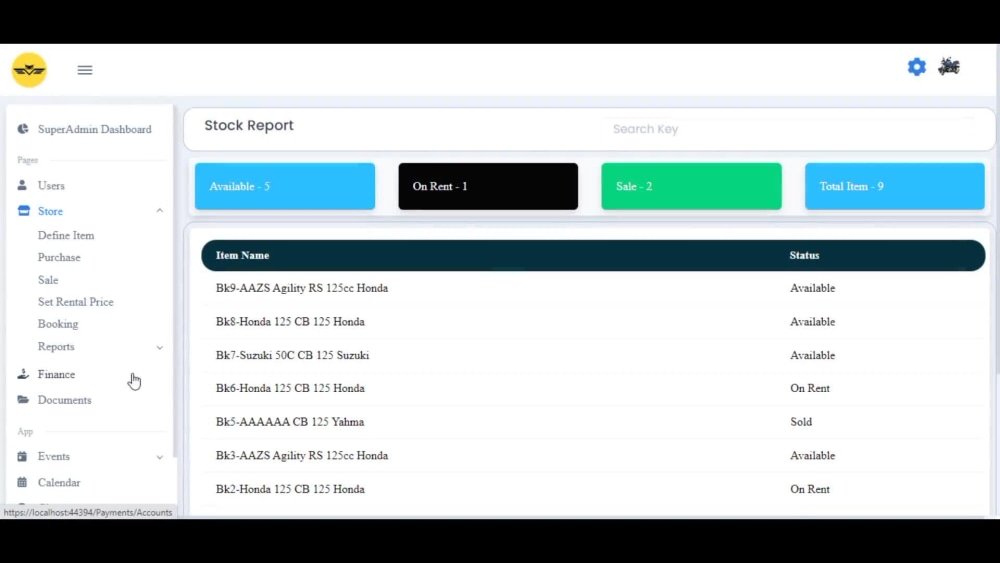
Task: Click the Status column header
Action: click(x=804, y=255)
